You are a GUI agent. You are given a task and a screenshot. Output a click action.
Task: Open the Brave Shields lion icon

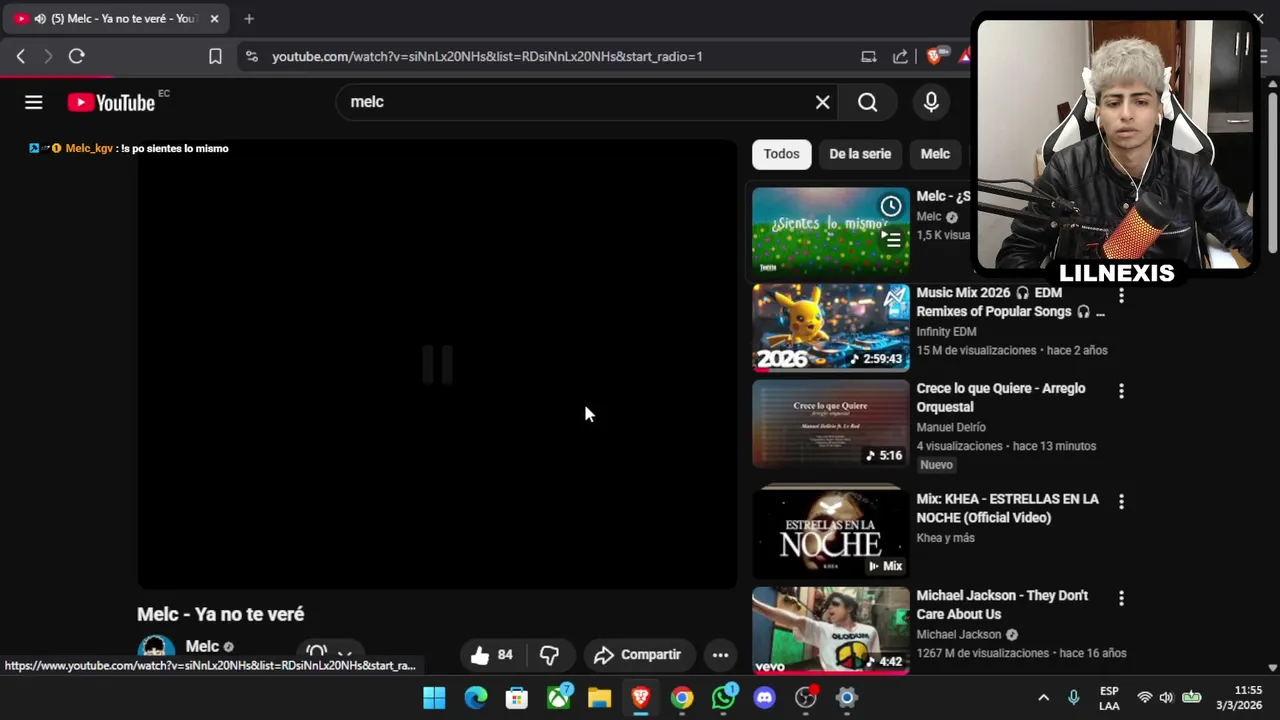(934, 56)
